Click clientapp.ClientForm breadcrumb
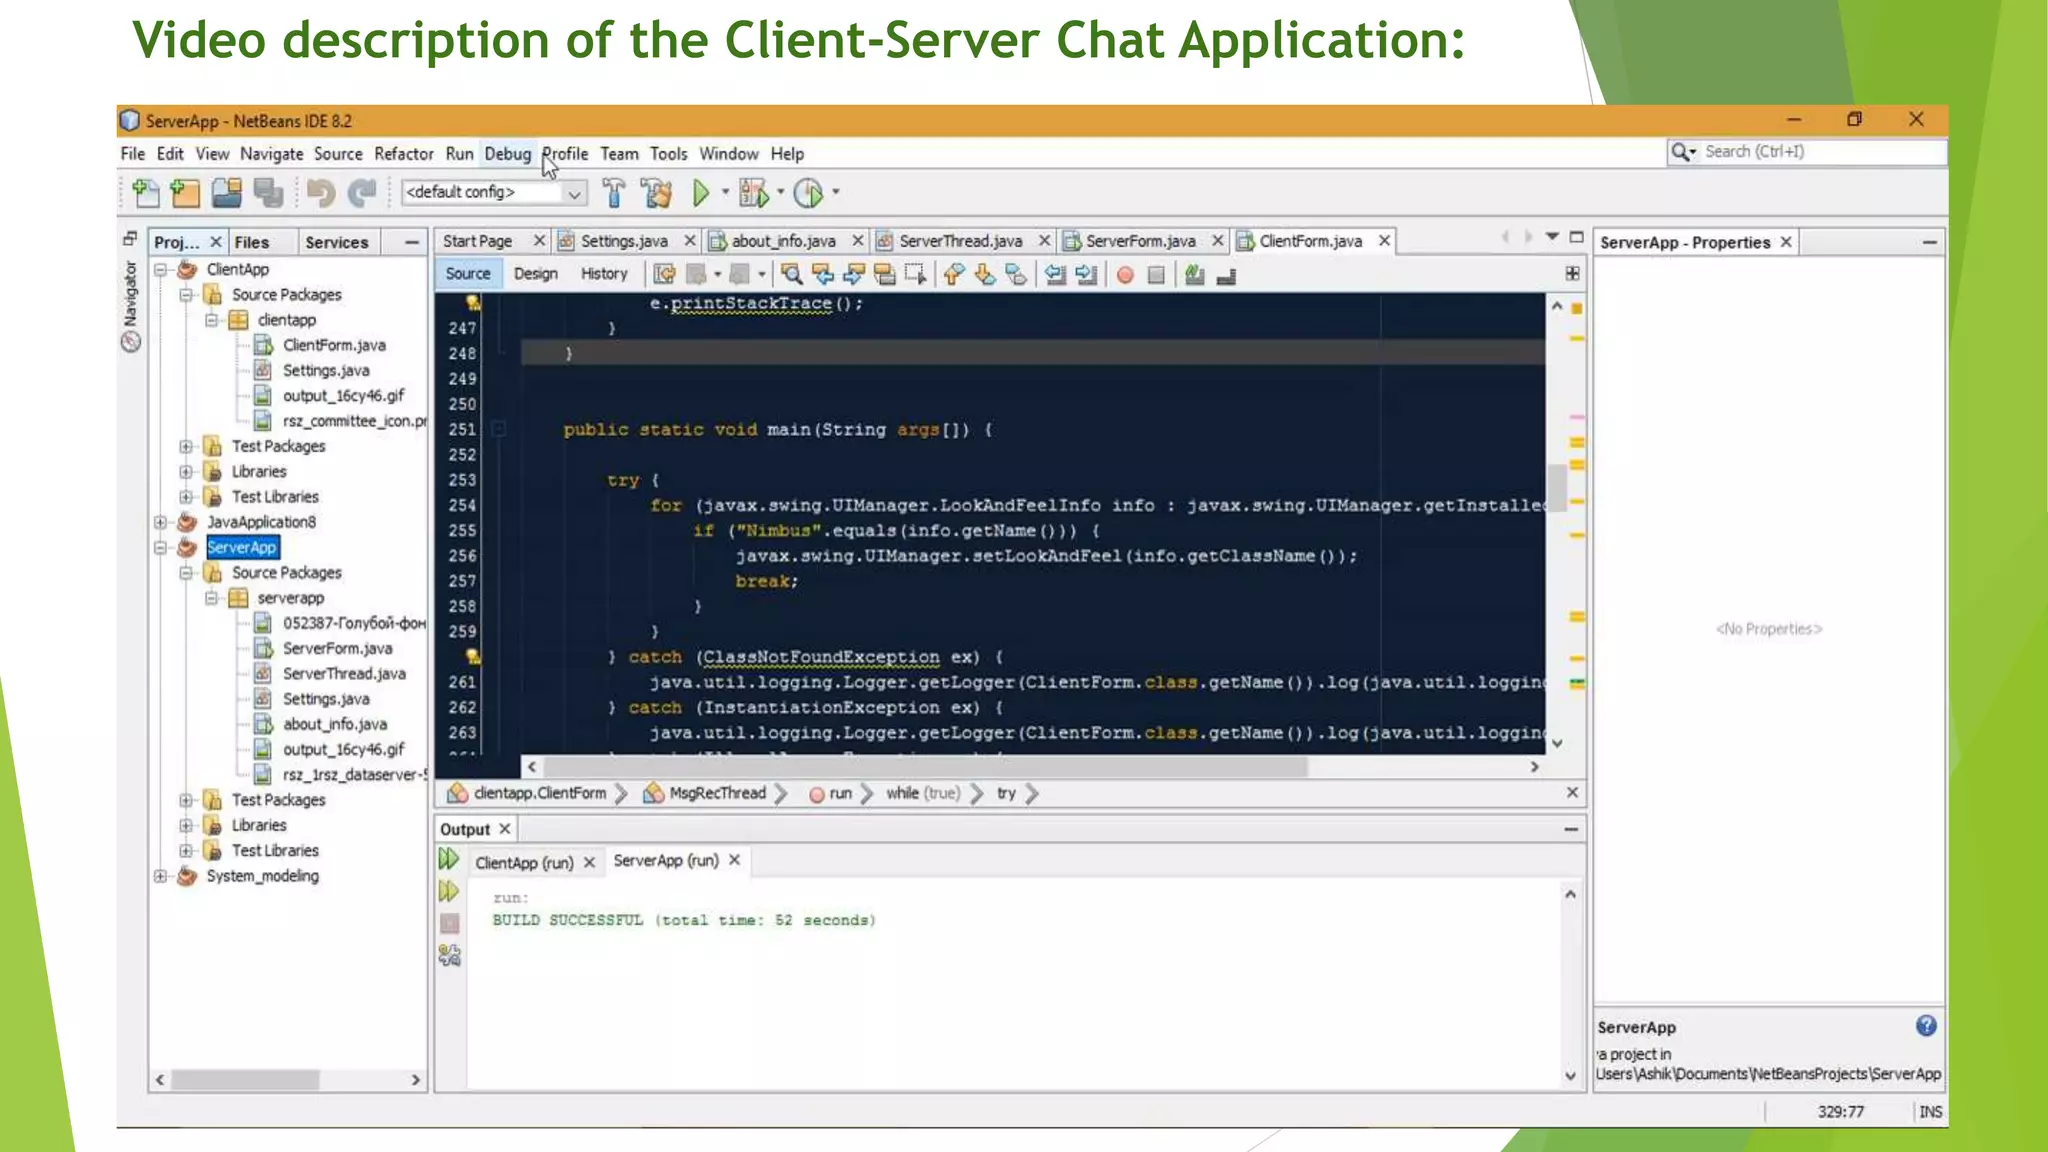2048x1152 pixels. click(540, 793)
